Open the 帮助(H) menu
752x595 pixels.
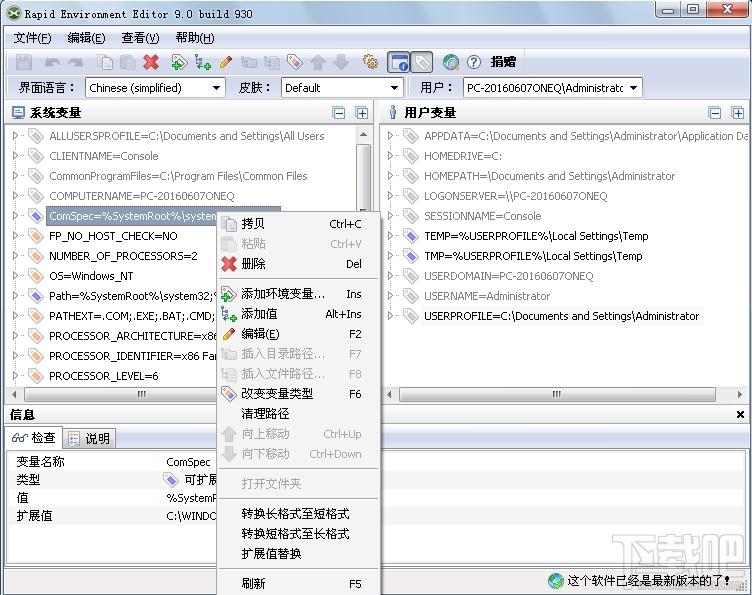(x=195, y=37)
